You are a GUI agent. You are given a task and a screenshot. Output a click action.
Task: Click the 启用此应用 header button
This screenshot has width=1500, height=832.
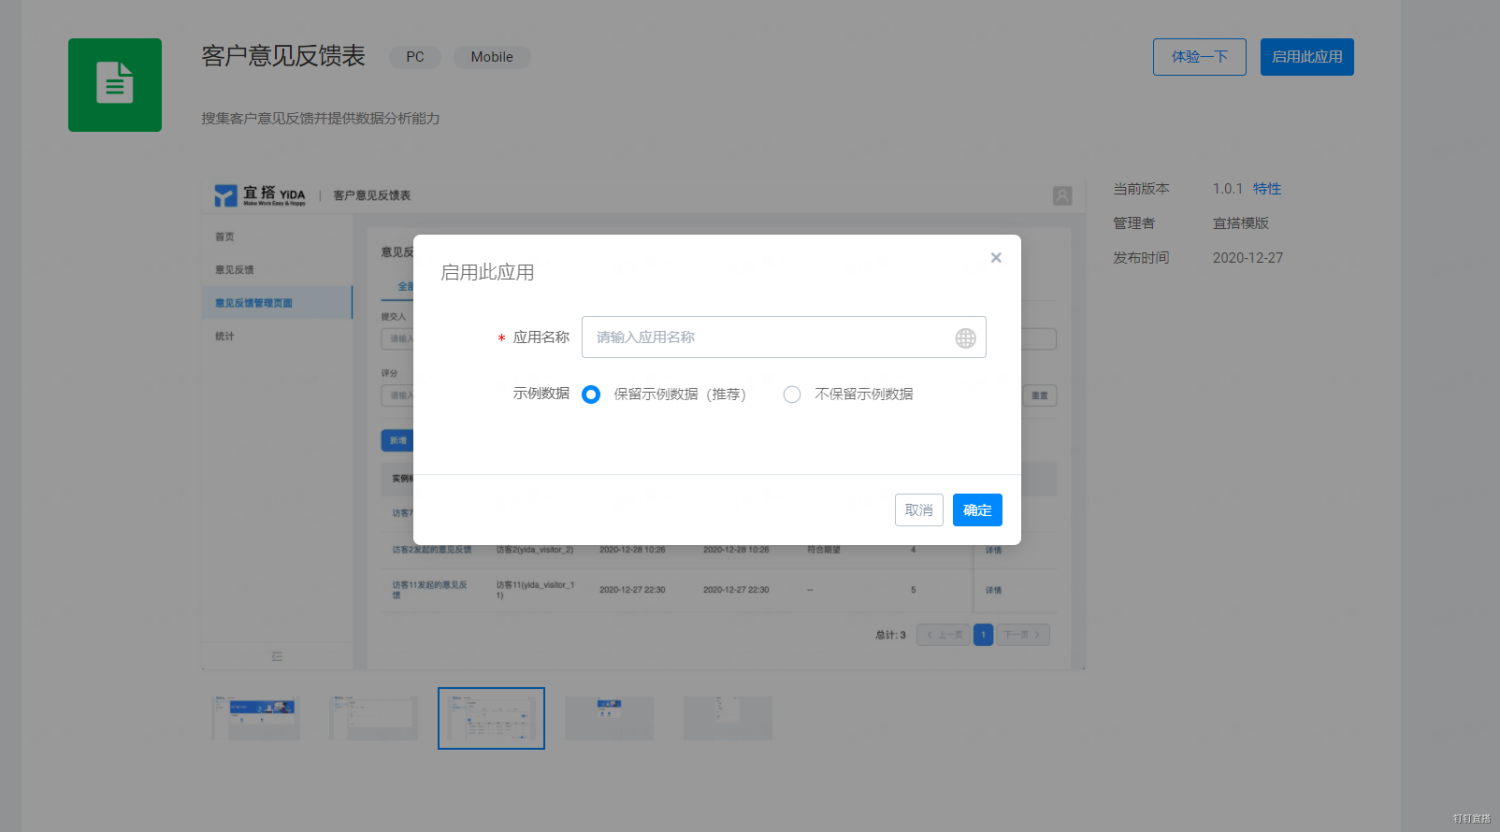coord(1307,57)
